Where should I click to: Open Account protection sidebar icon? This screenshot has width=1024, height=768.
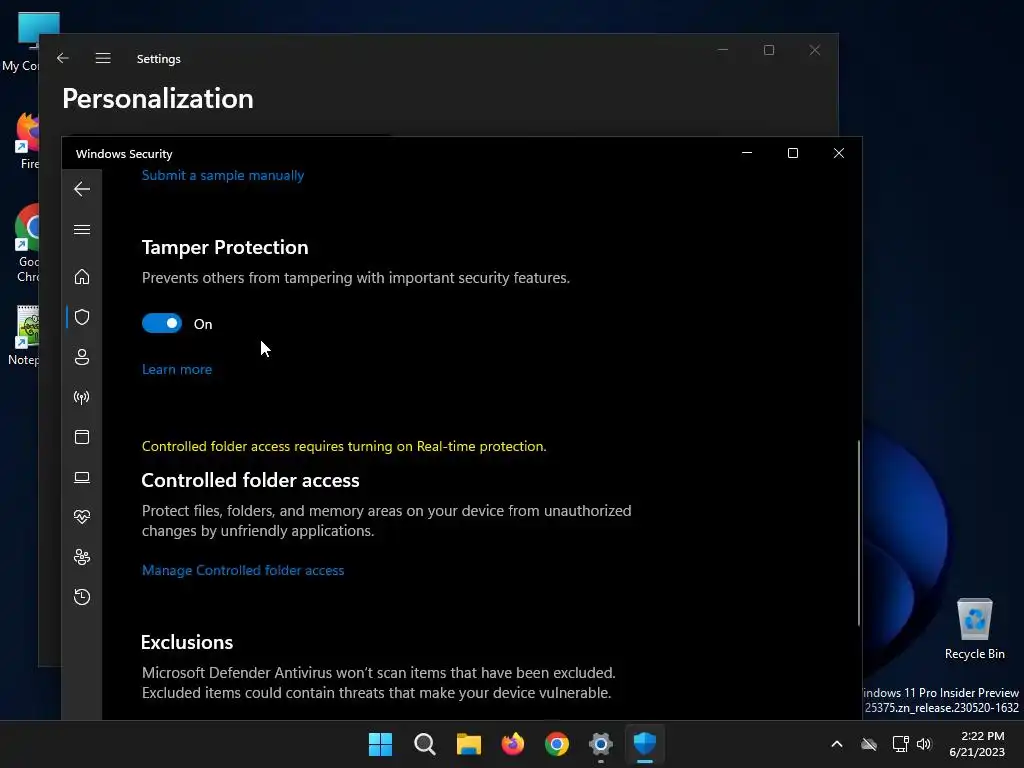point(82,357)
